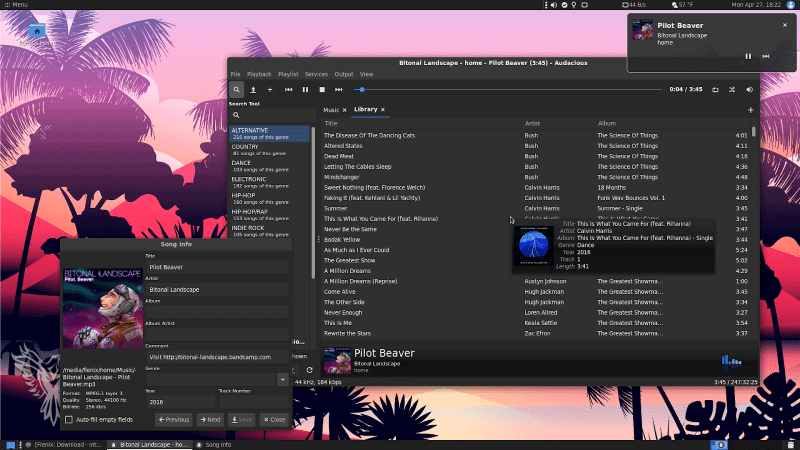
Task: Sort playlist by the Artist column header
Action: pos(558,123)
